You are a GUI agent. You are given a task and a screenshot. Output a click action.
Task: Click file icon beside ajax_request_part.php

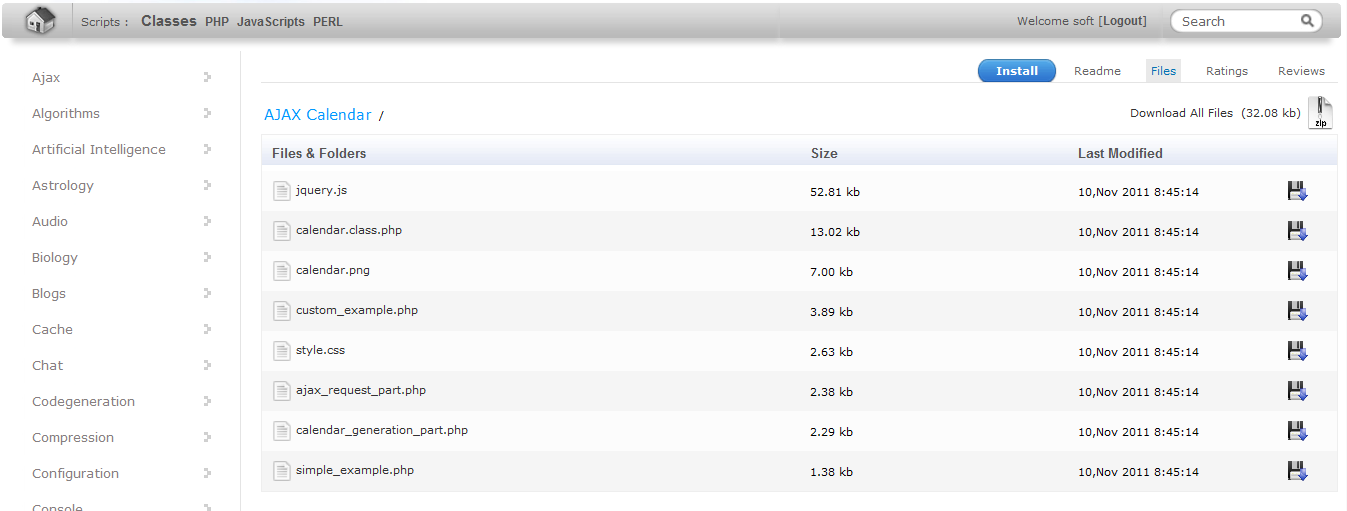pos(282,391)
